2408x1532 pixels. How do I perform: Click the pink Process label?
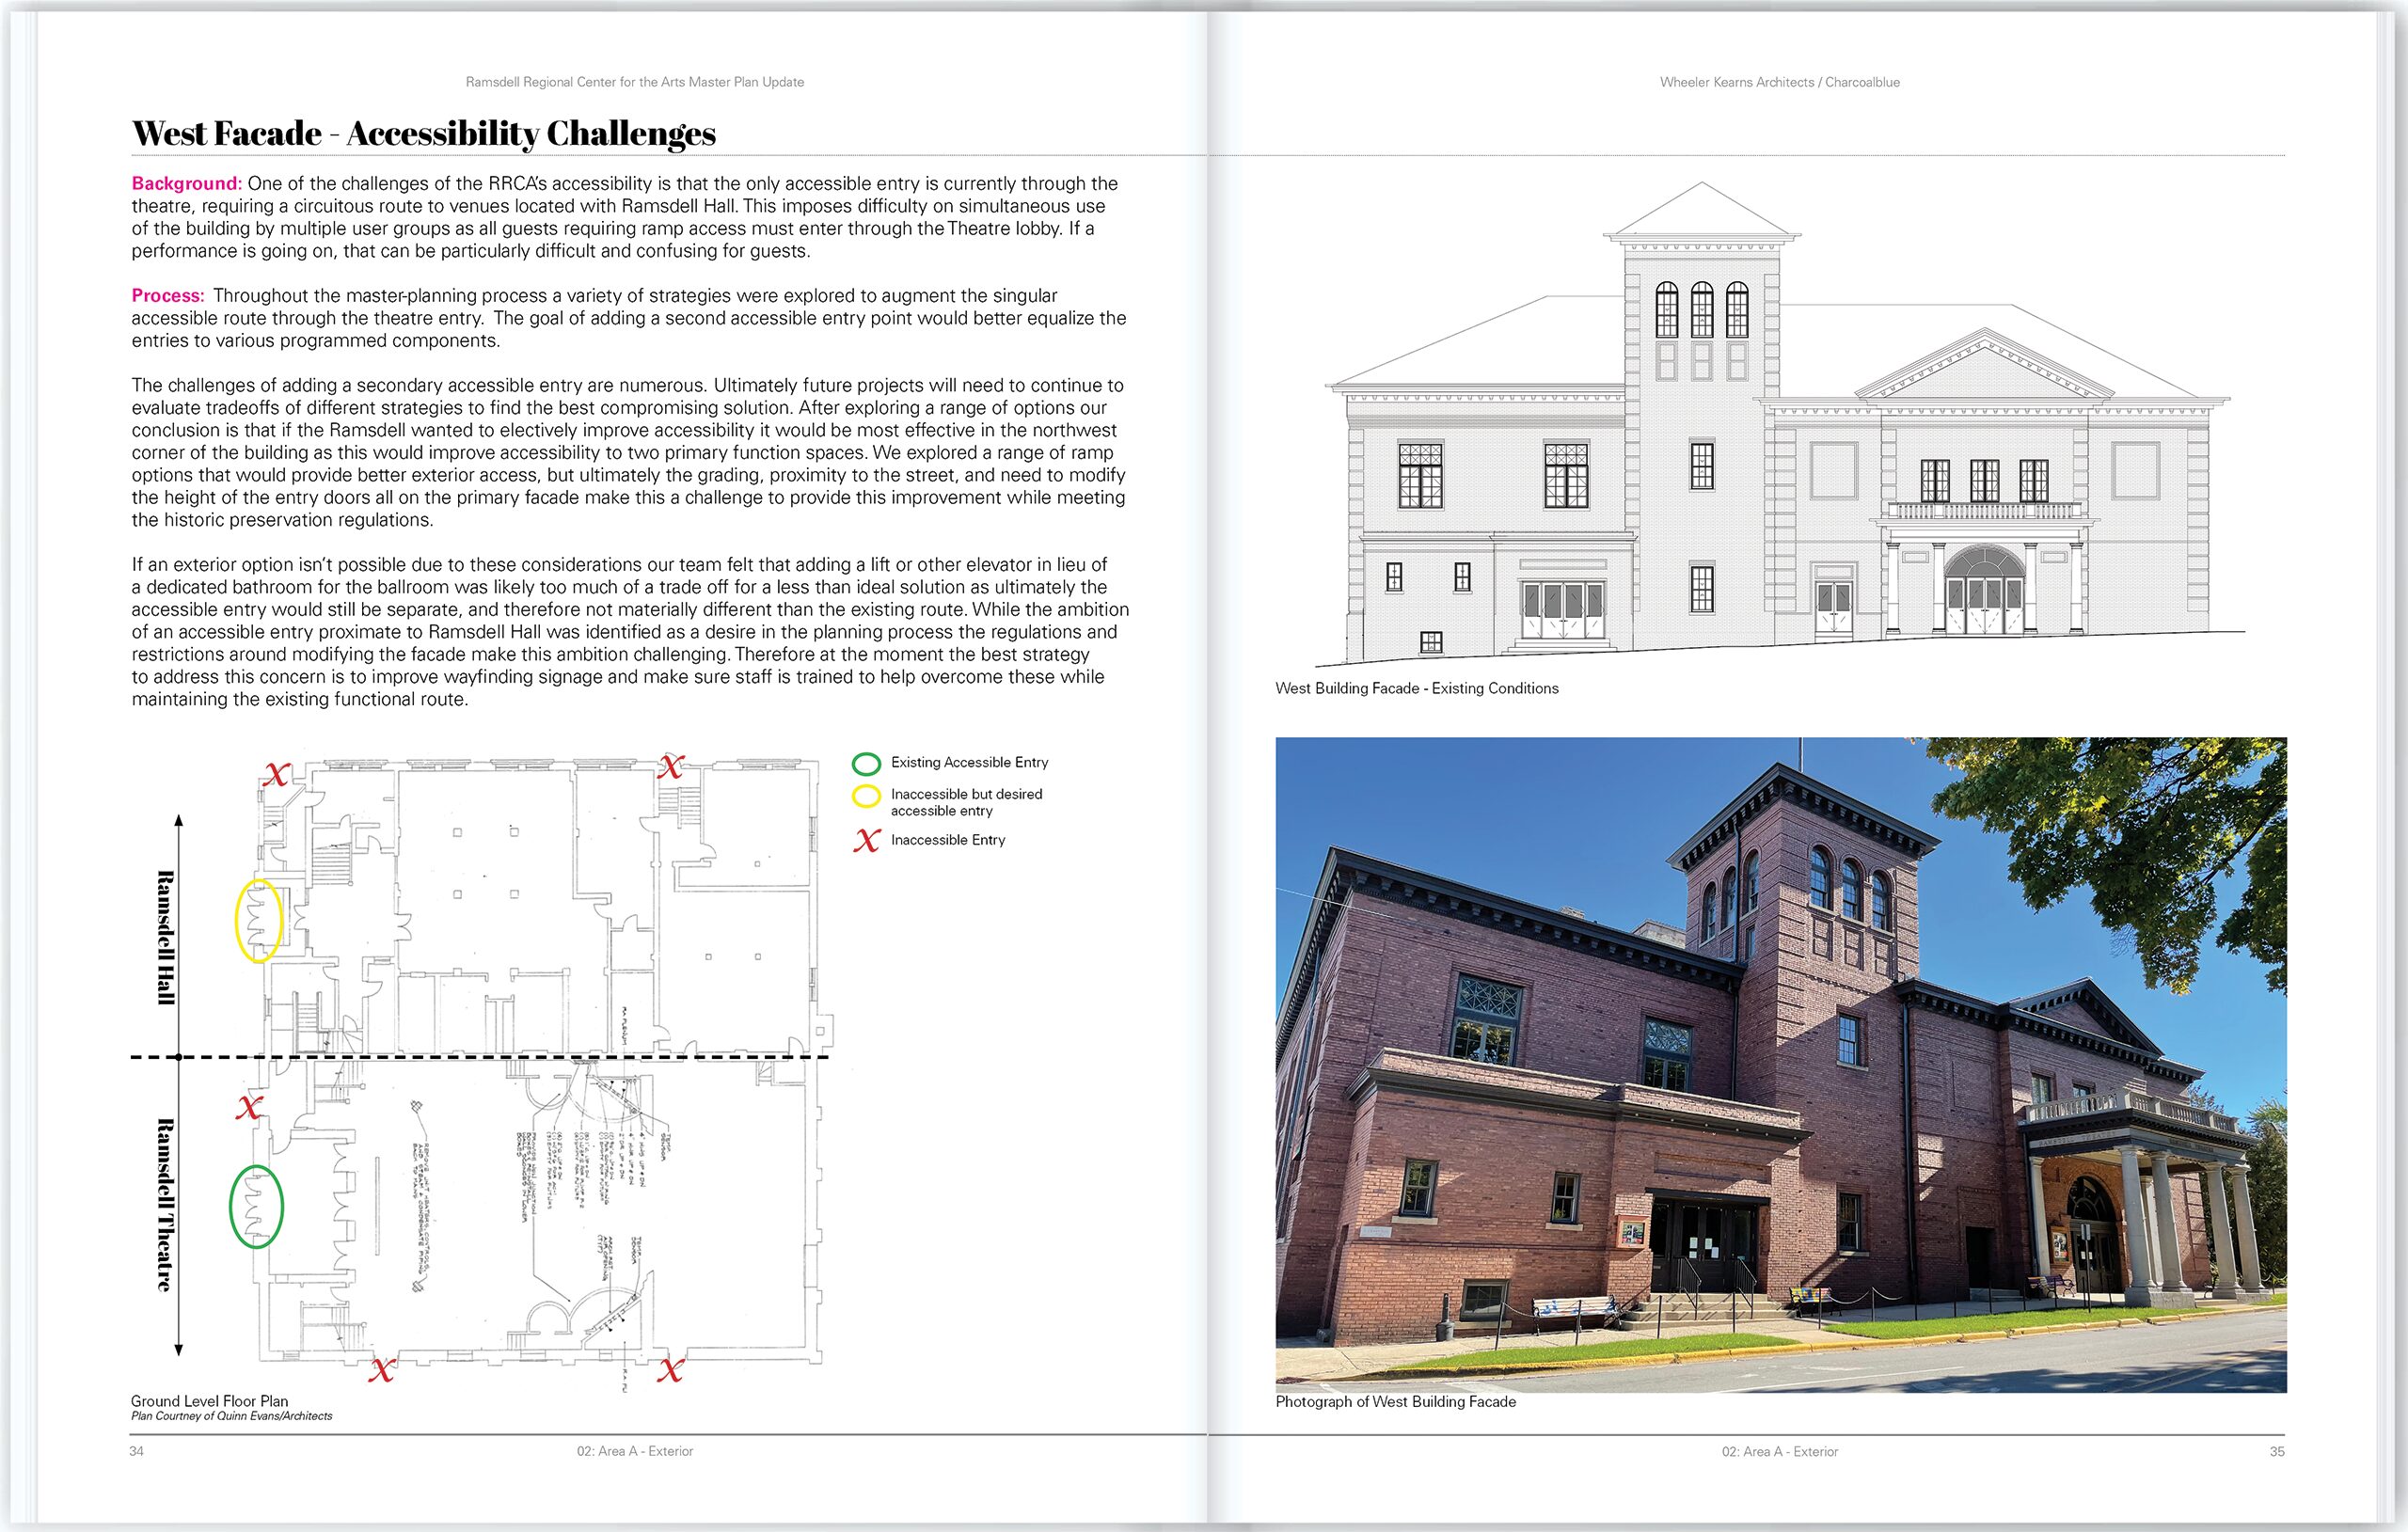pos(168,296)
